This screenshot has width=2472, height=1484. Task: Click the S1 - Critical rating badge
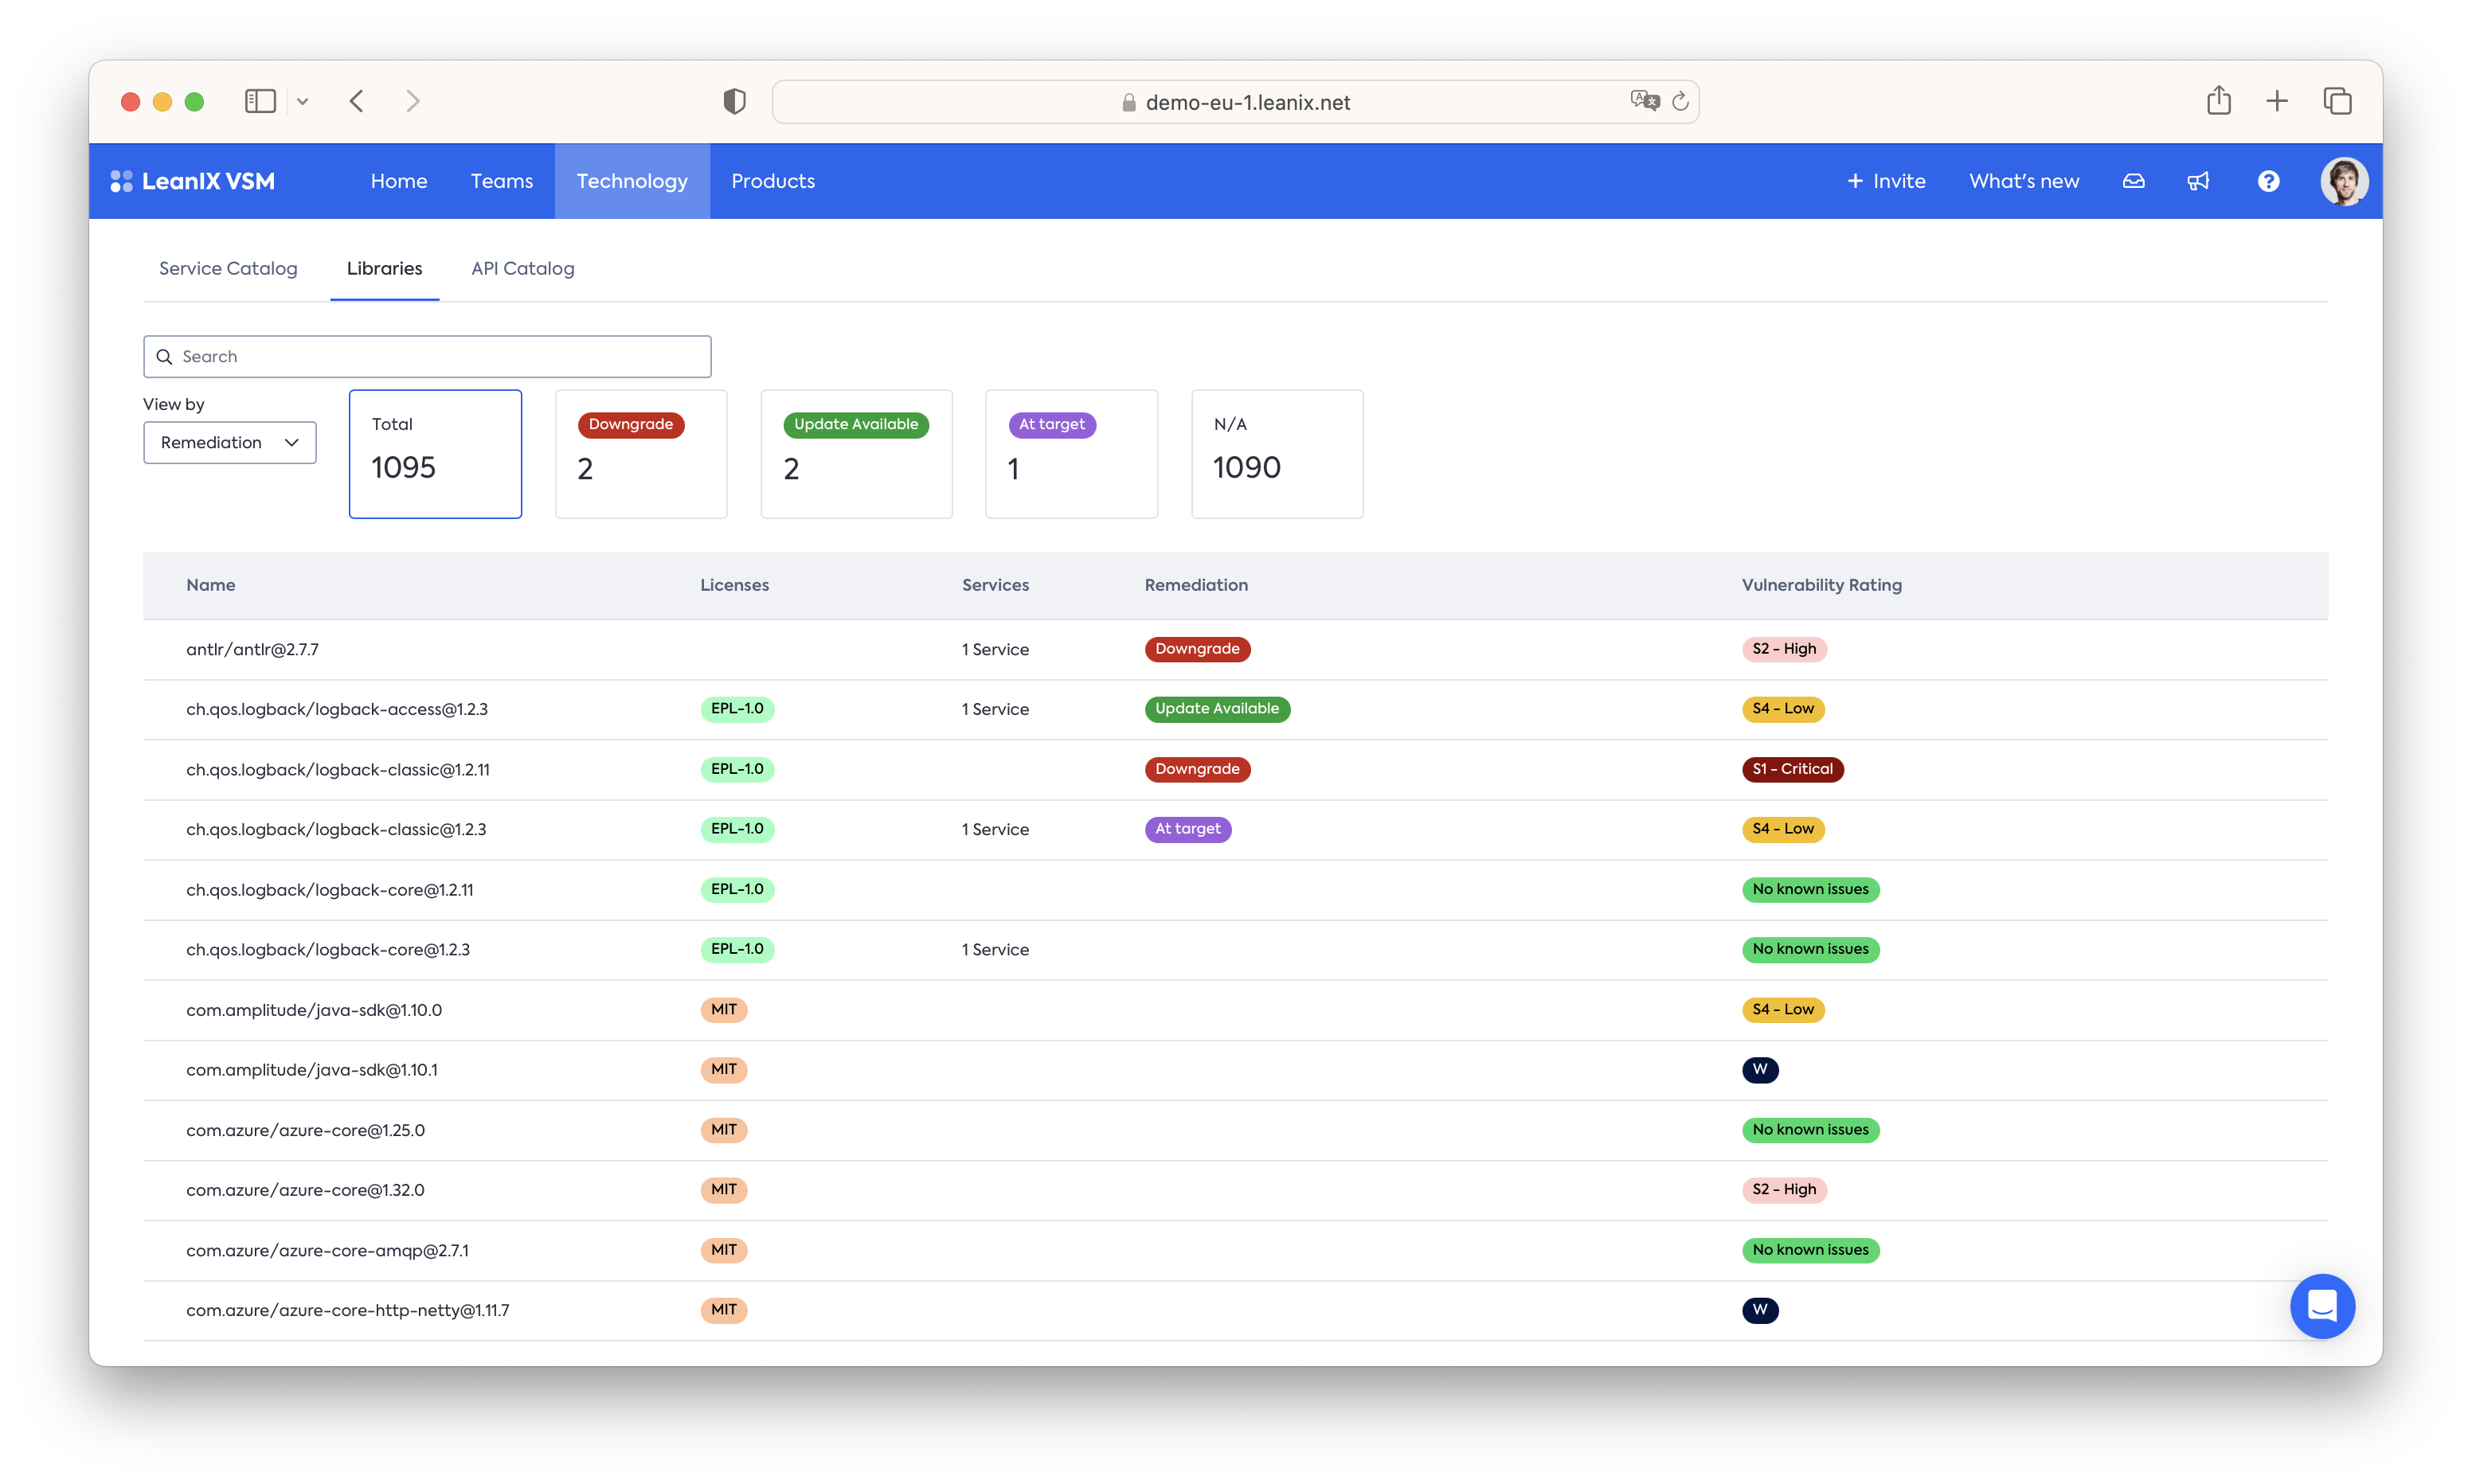pos(1792,769)
